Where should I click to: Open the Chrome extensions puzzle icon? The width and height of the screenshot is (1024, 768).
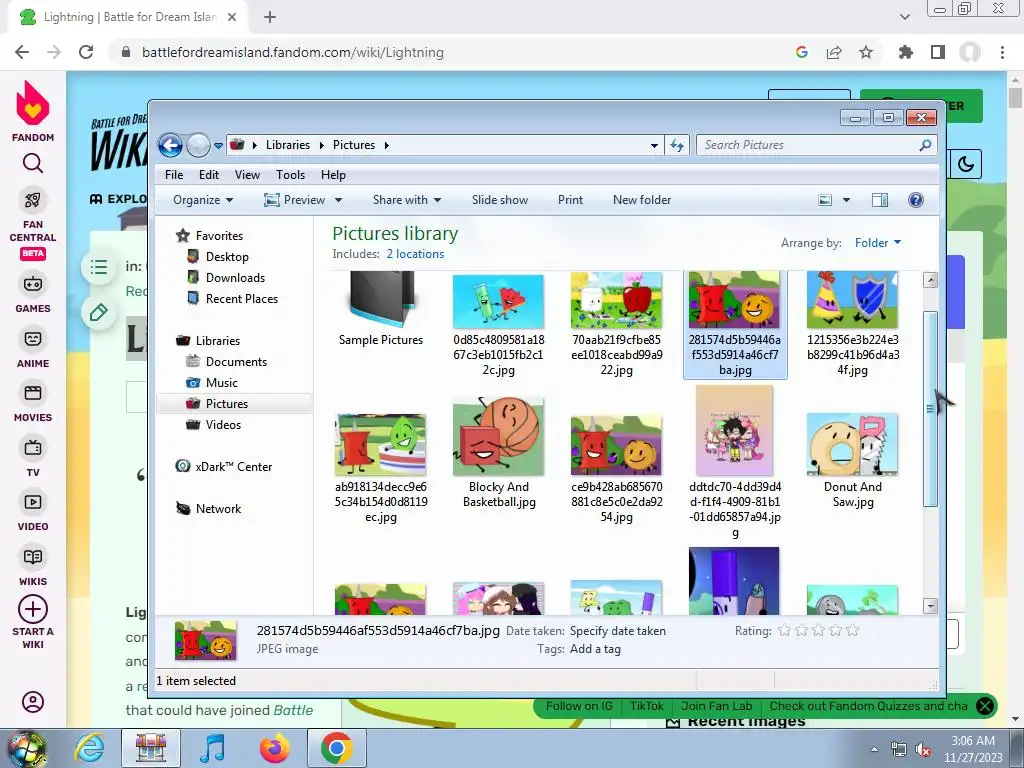905,52
